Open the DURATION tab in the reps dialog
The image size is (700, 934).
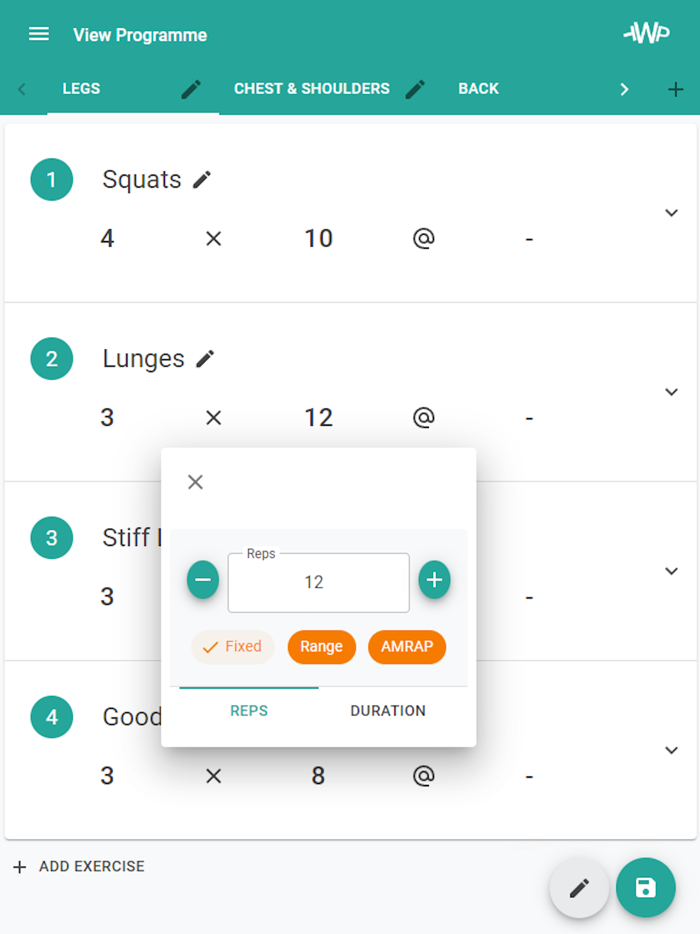[387, 711]
